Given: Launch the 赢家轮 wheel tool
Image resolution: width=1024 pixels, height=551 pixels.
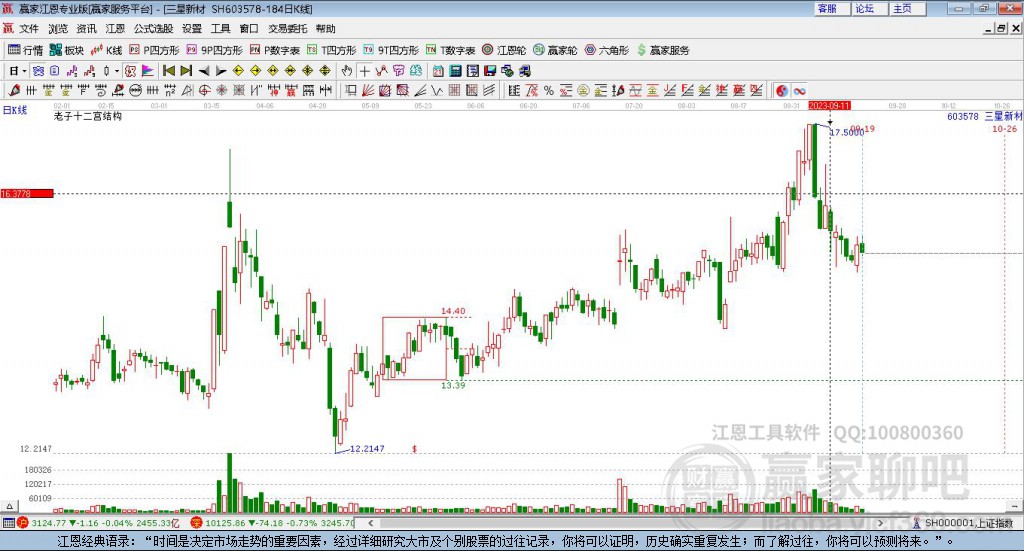Looking at the screenshot, I should tap(555, 50).
